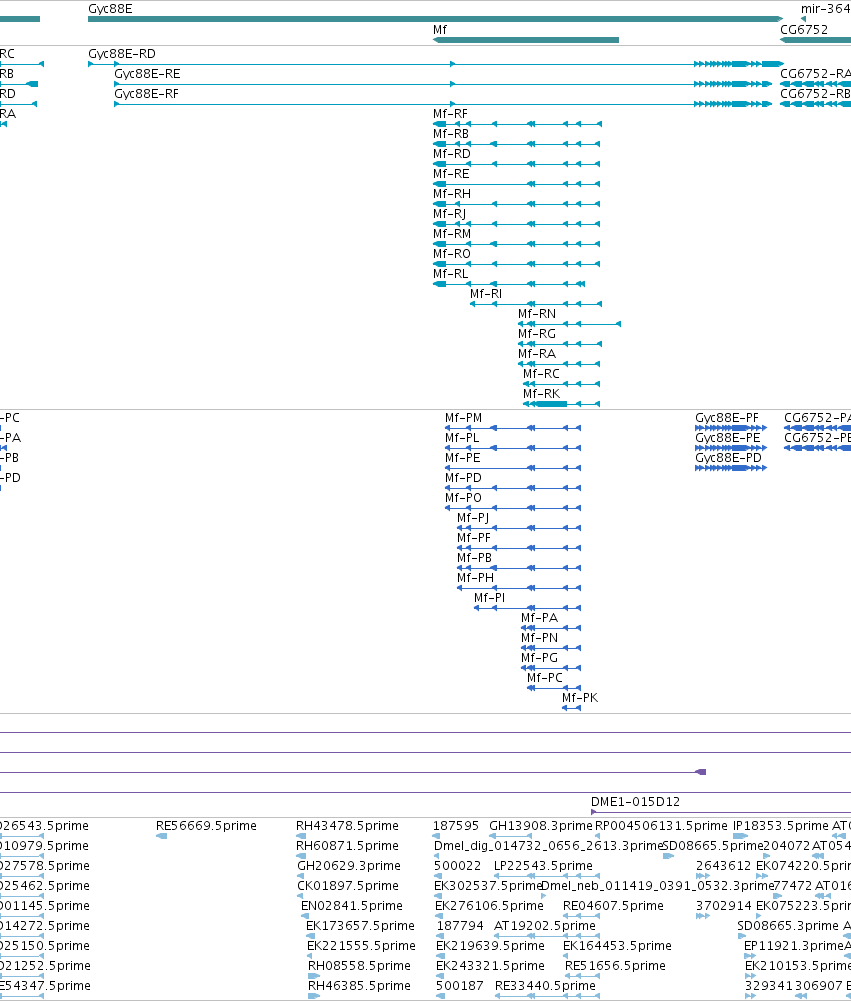851x1001 pixels.
Task: Click the Mf-RE transcript label
Action: click(451, 174)
